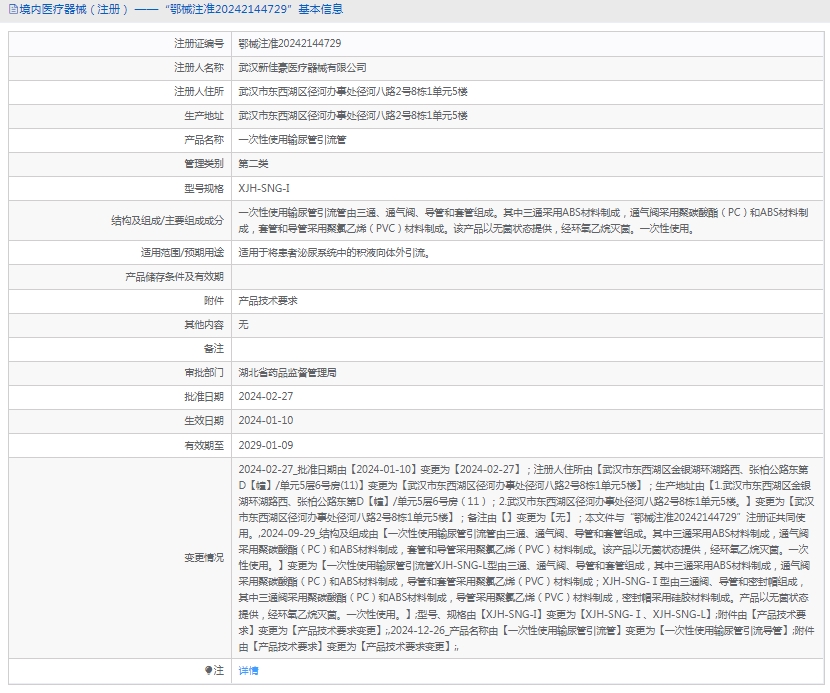Click the 注册人住所 address value
Screen dimensions: 830x693
352,92
